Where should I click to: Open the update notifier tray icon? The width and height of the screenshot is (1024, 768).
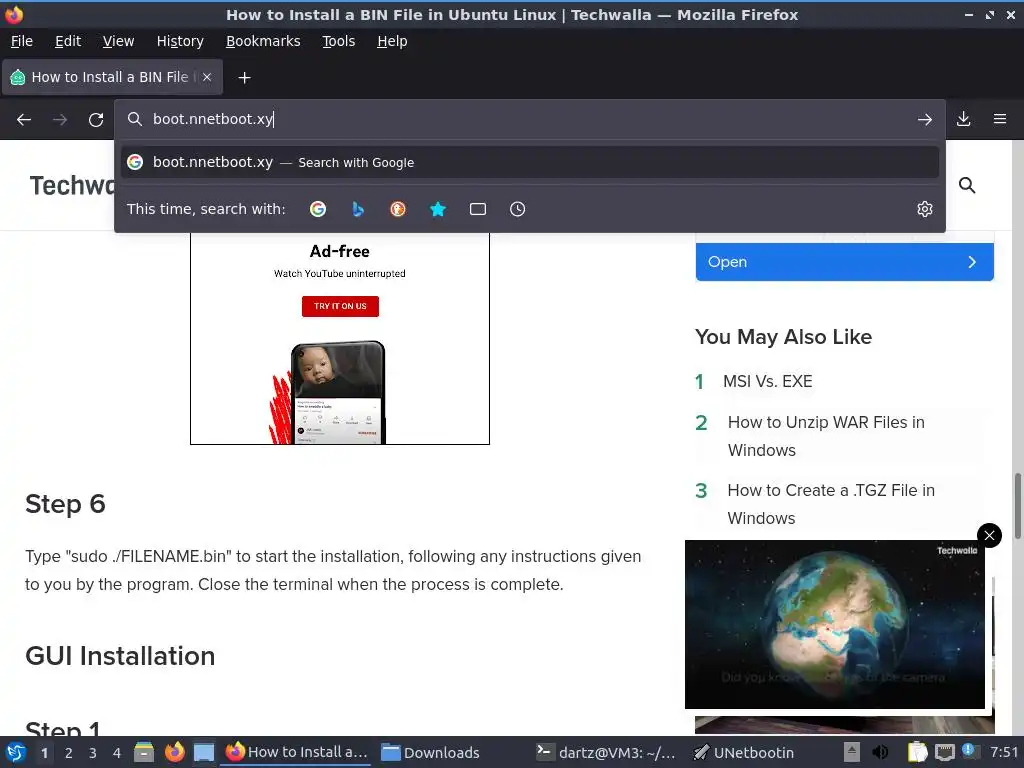[x=969, y=751]
